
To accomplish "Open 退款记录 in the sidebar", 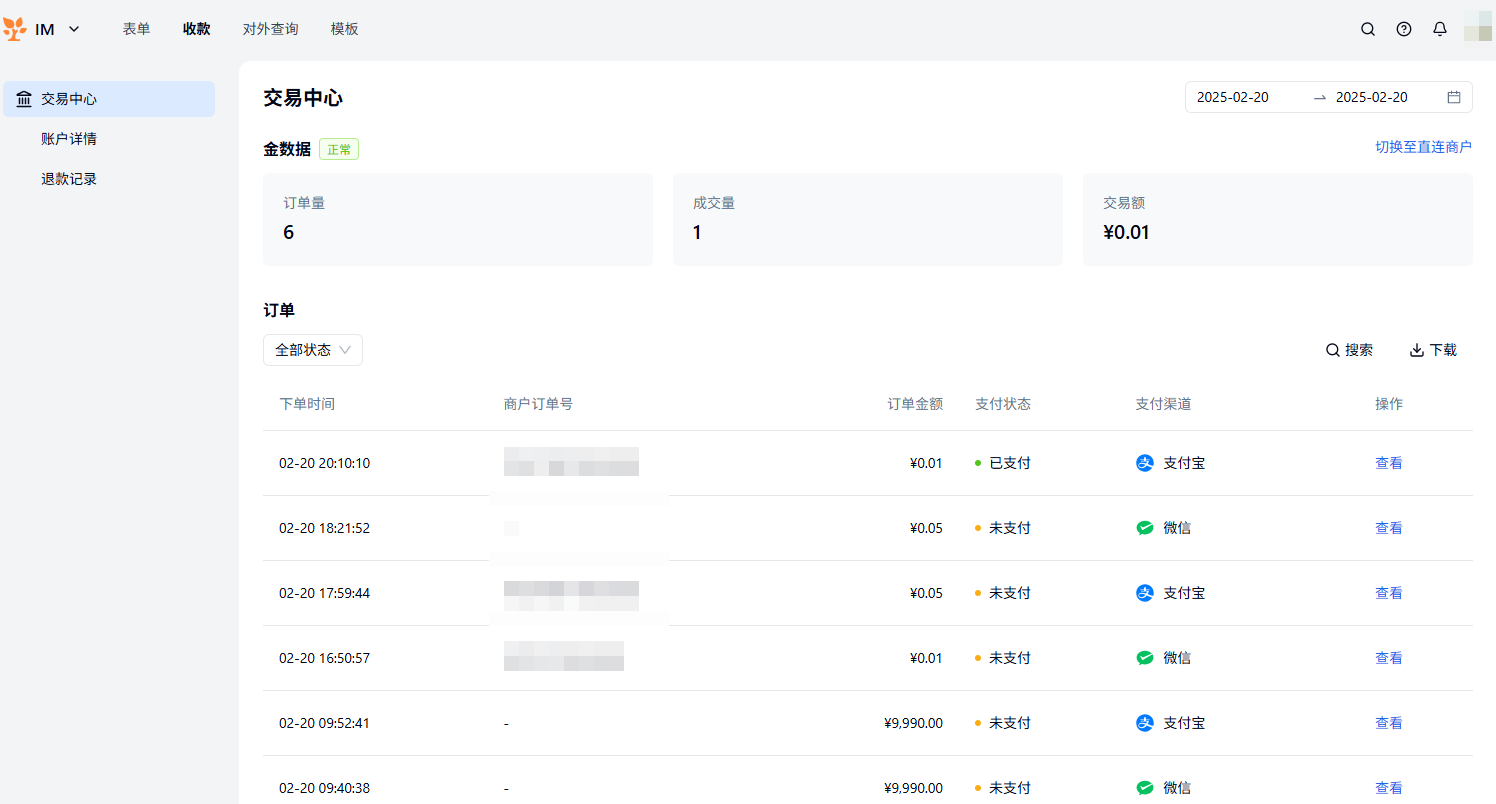I will click(x=69, y=179).
